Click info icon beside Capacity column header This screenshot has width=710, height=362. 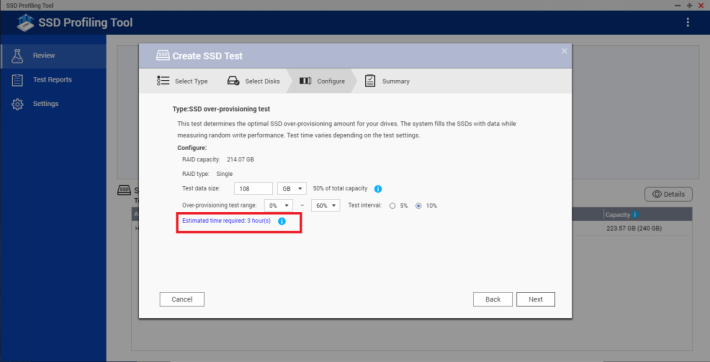pos(634,215)
